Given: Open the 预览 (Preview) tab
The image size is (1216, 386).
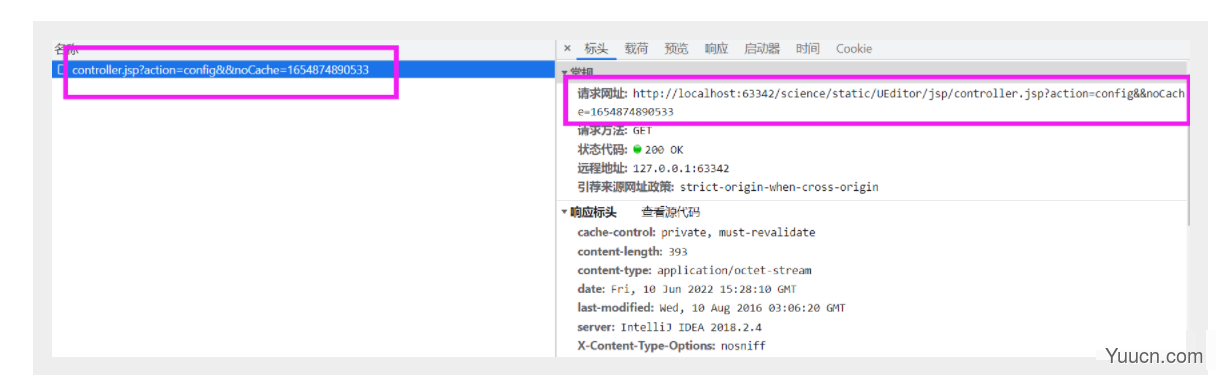Looking at the screenshot, I should pyautogui.click(x=676, y=48).
